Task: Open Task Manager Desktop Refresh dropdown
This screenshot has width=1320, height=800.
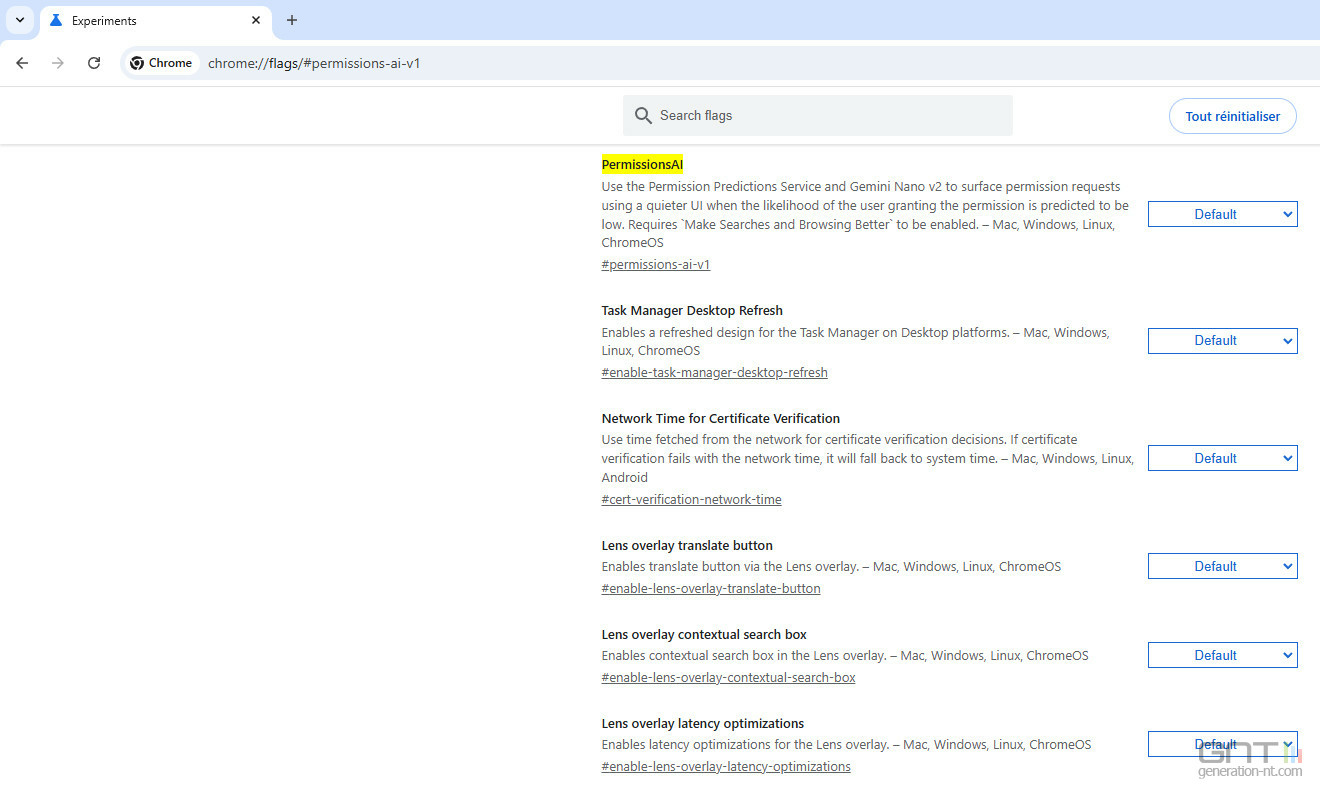Action: pyautogui.click(x=1222, y=340)
